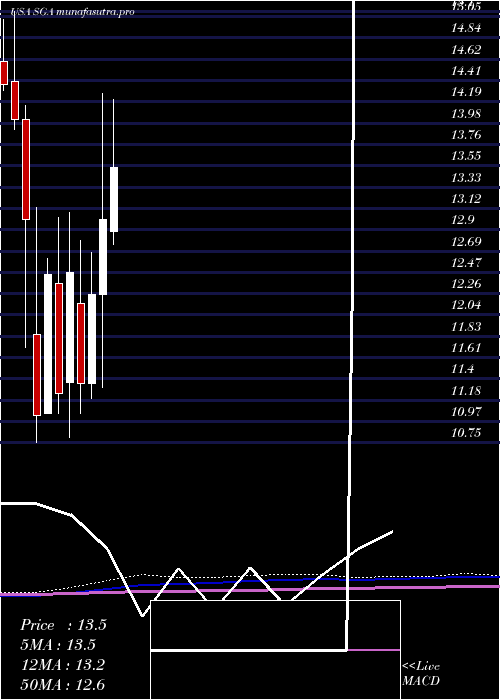Click the 14.84 price axis label

466,28
